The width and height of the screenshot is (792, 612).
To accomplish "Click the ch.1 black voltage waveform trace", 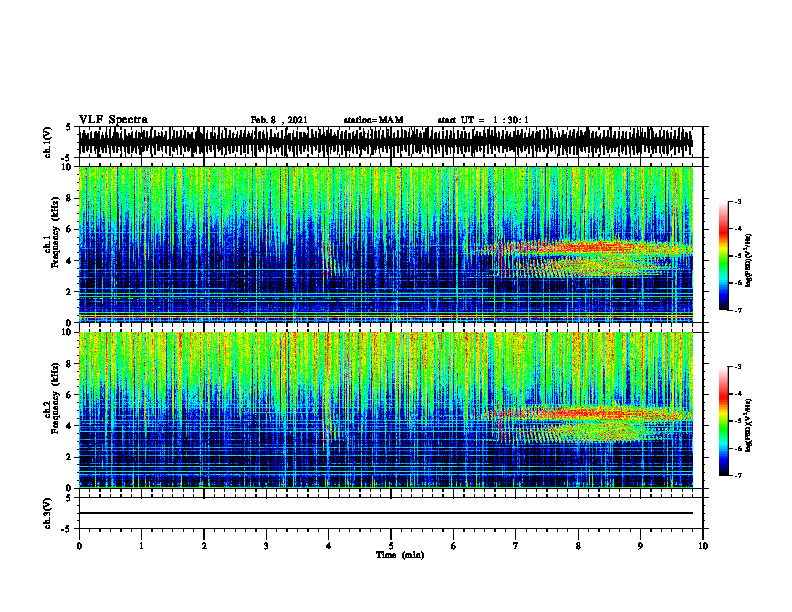I will click(x=386, y=142).
